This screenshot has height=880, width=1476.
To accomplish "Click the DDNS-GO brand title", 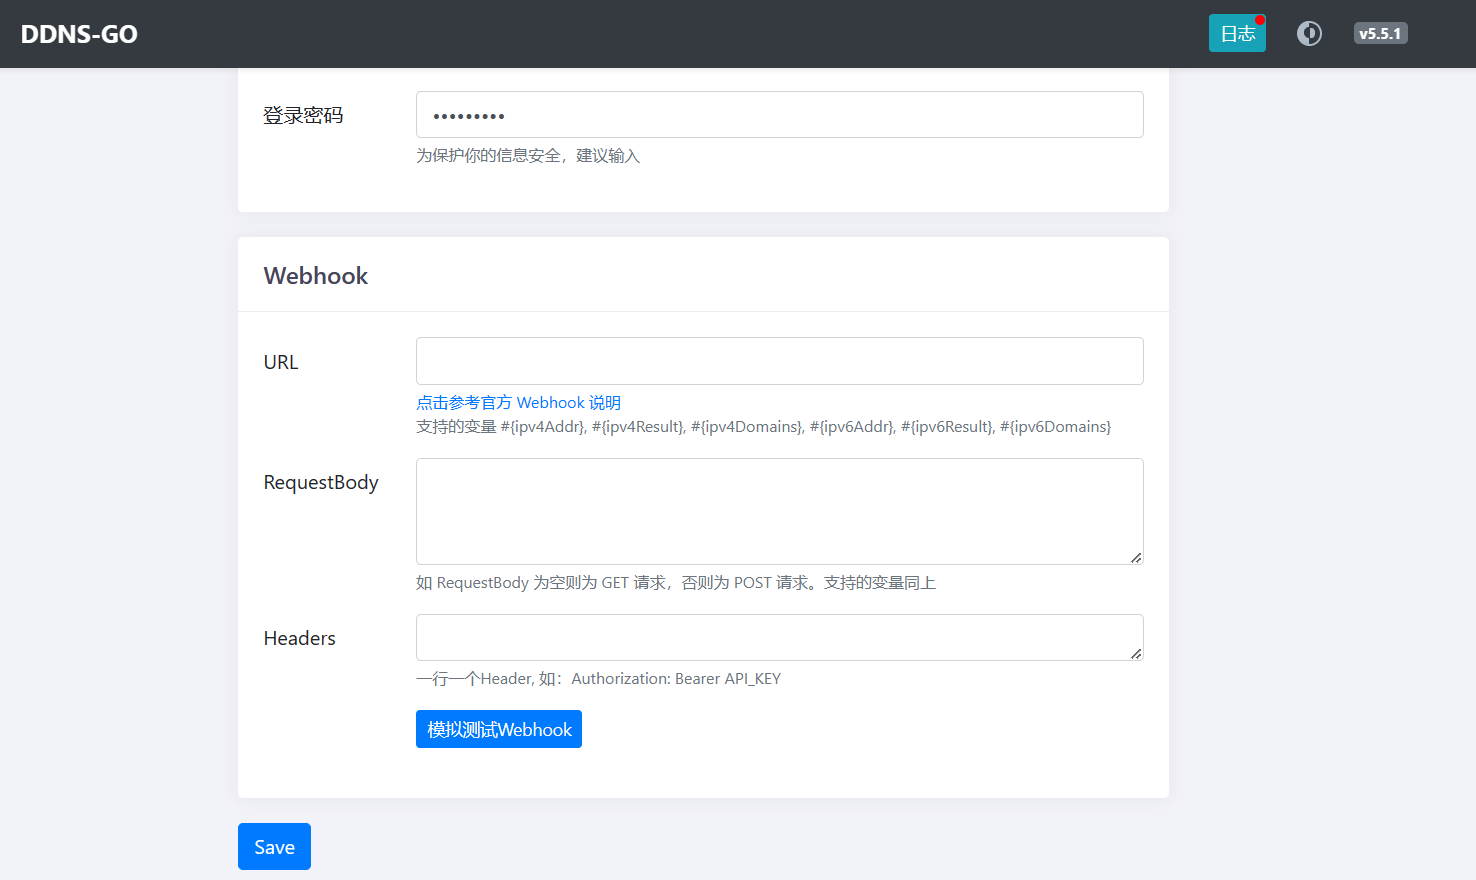I will coord(79,34).
